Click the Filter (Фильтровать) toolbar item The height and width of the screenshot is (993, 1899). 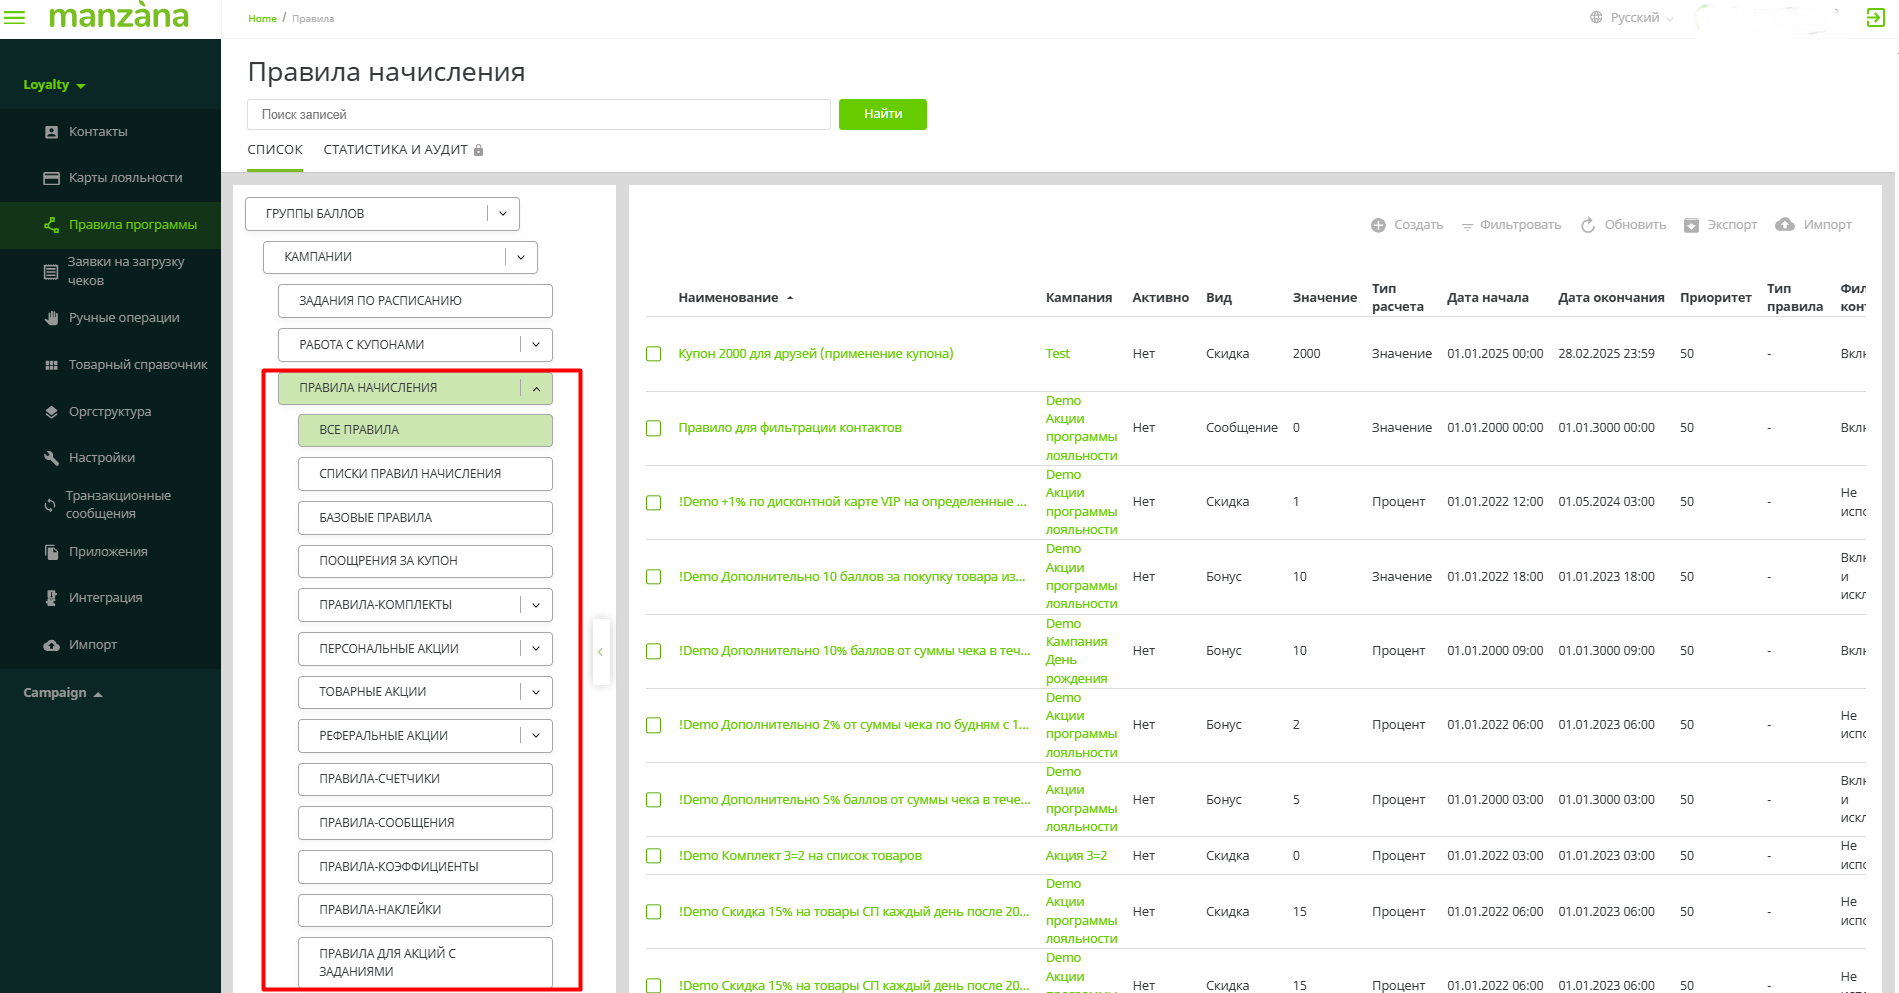[1511, 225]
